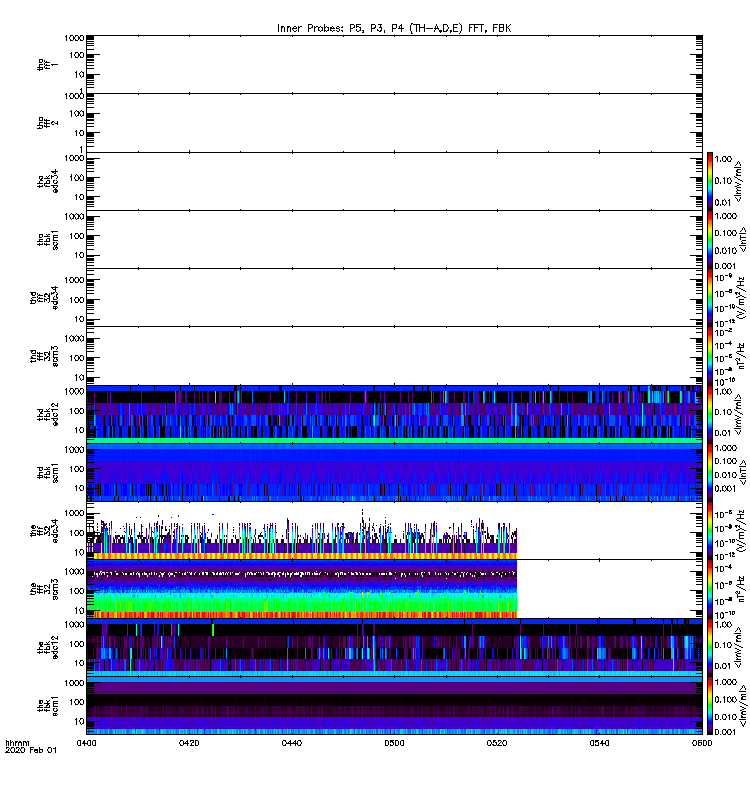The width and height of the screenshot is (750, 800).
Task: Click the the fbk edc12 spectrogram panel
Action: tap(394, 647)
